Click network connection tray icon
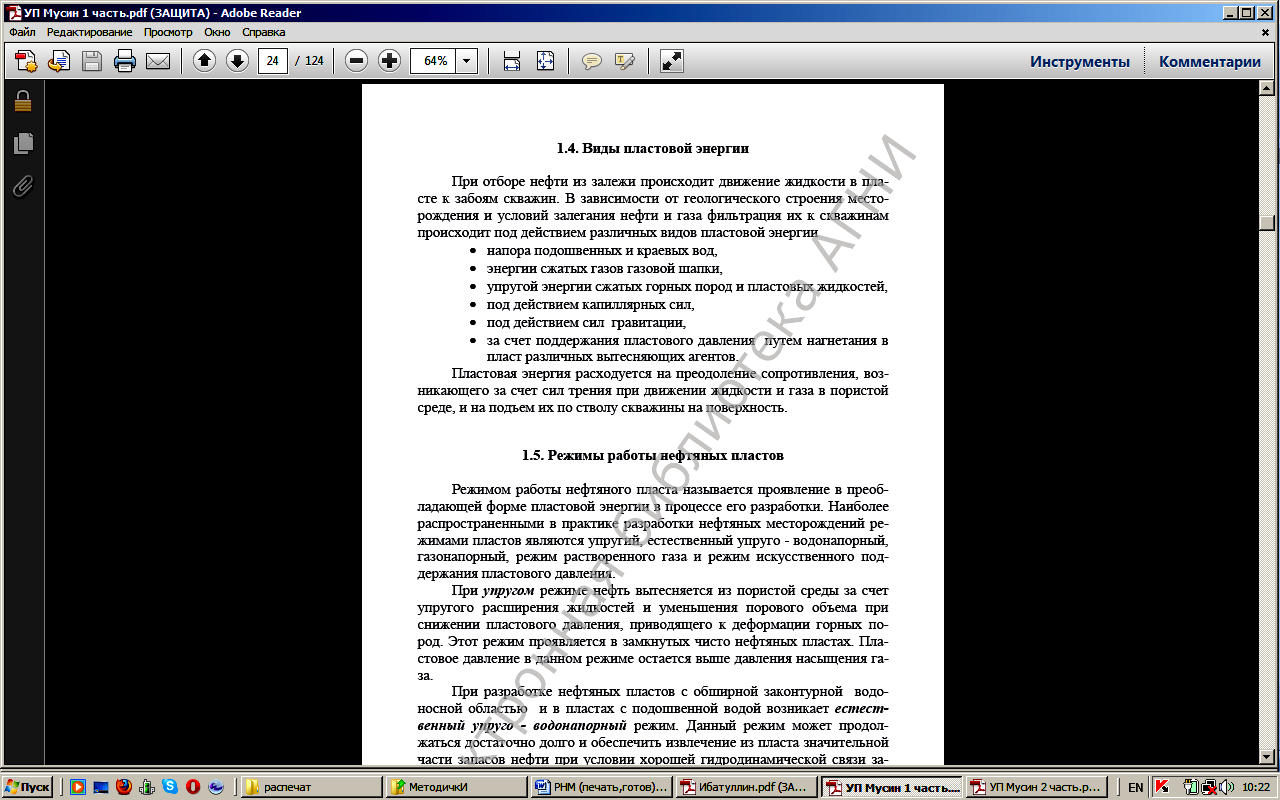 click(x=1208, y=787)
